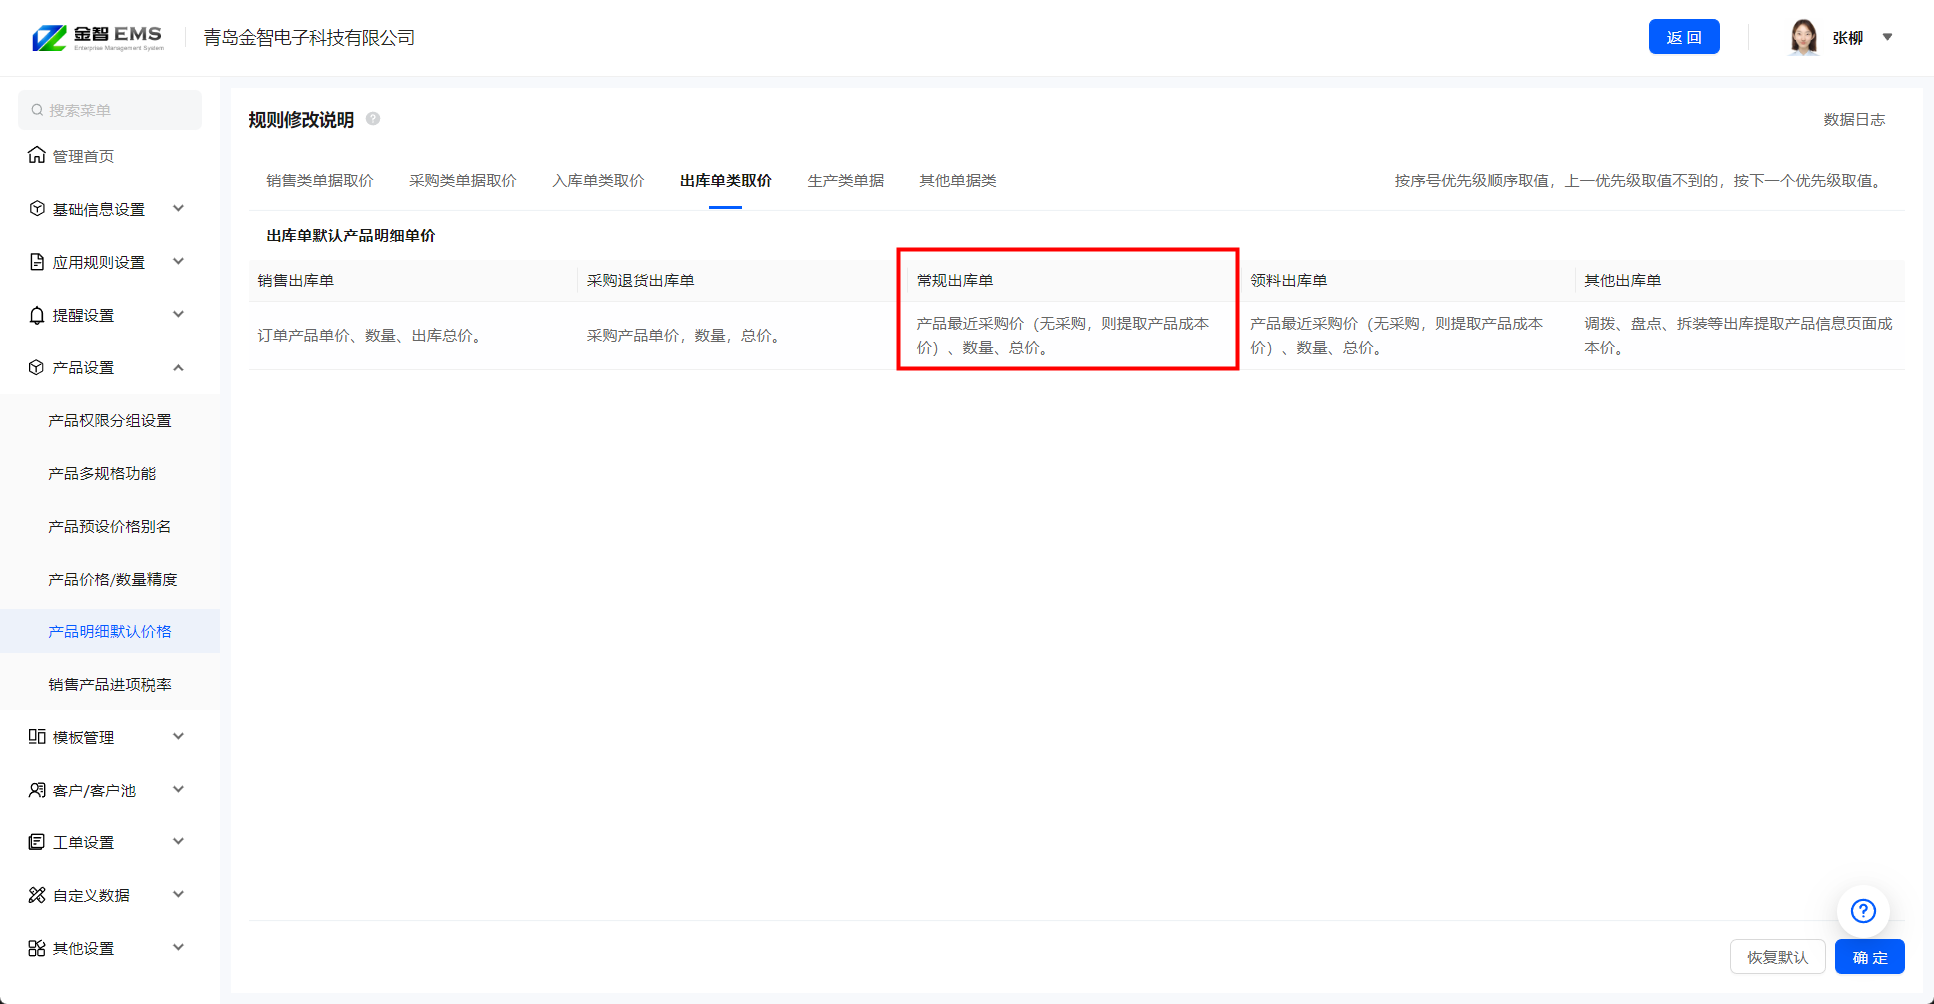Click the cube icon beside 基础信息设置
Image resolution: width=1934 pixels, height=1004 pixels.
click(37, 208)
